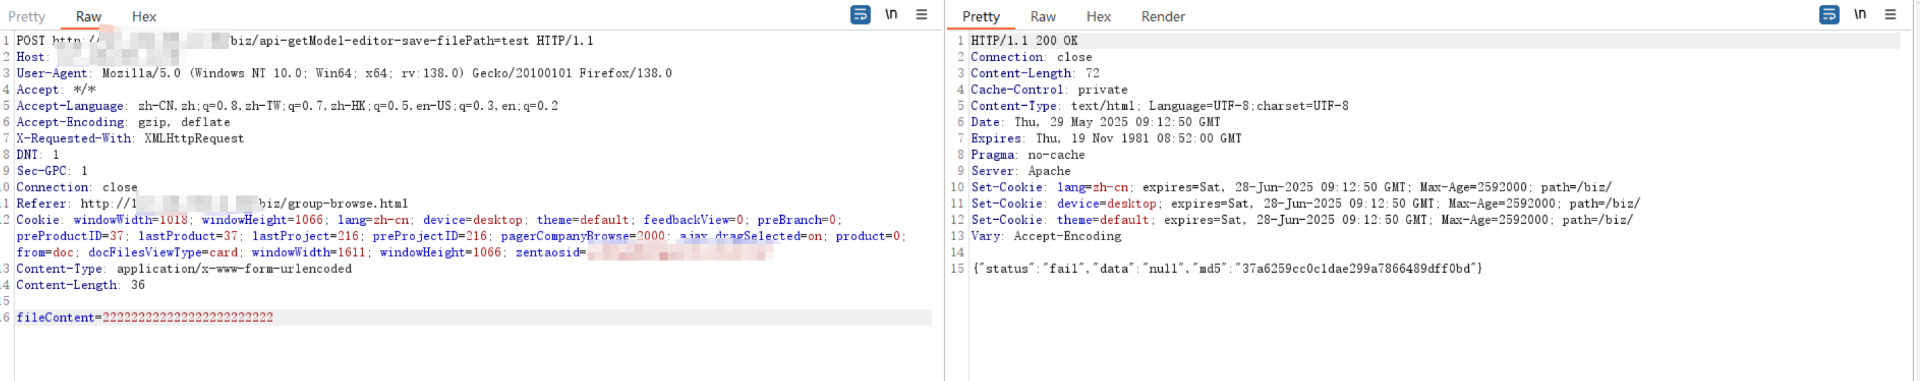Click response Content-Type: text/html line
Viewport: 1920px width, 381px height.
[x=1160, y=106]
